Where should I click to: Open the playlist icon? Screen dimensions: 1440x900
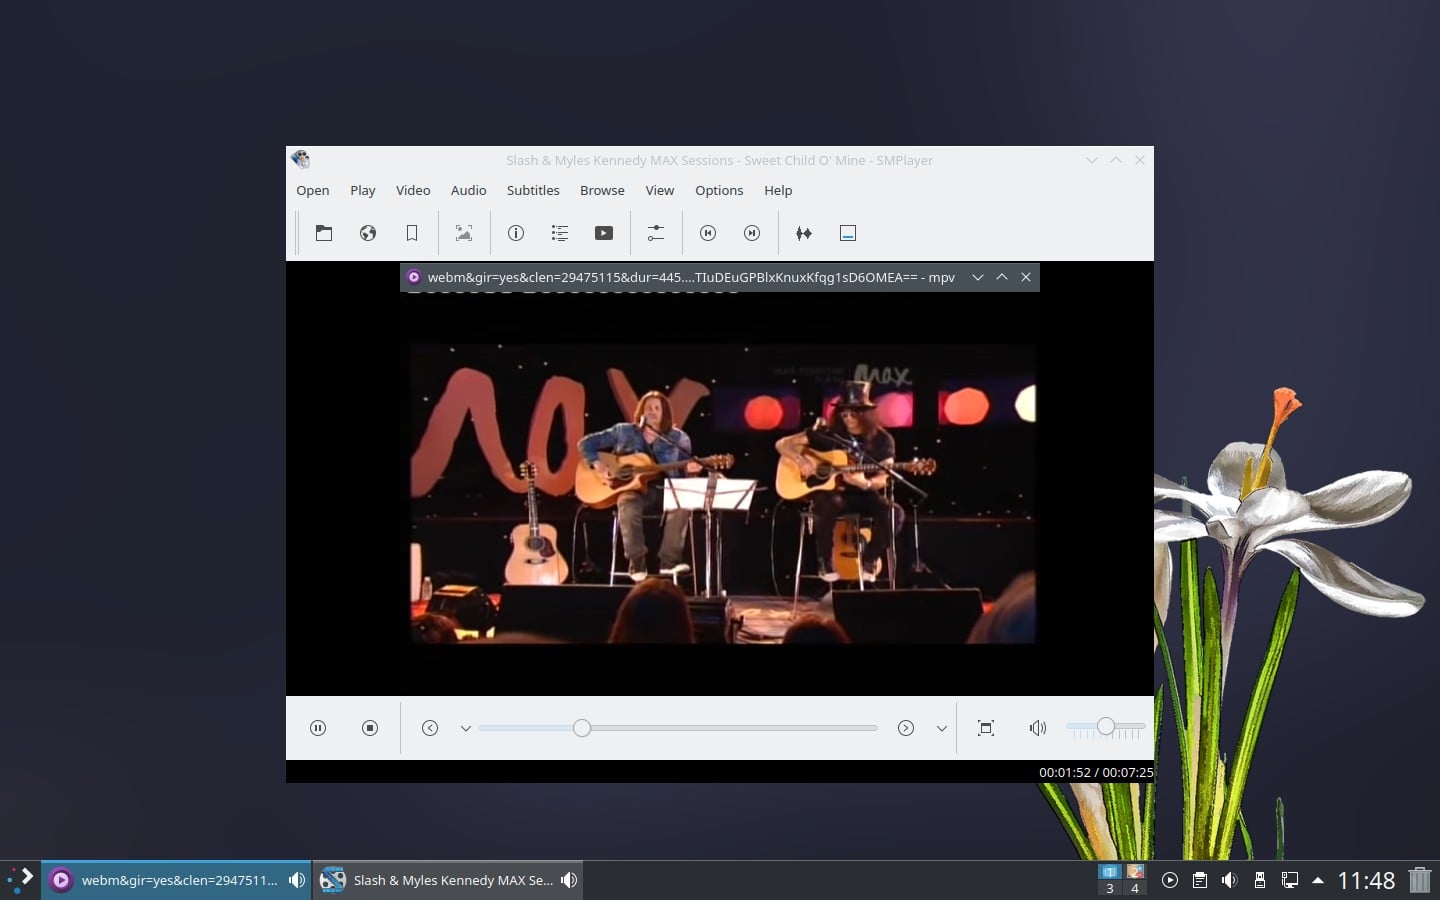(x=560, y=233)
